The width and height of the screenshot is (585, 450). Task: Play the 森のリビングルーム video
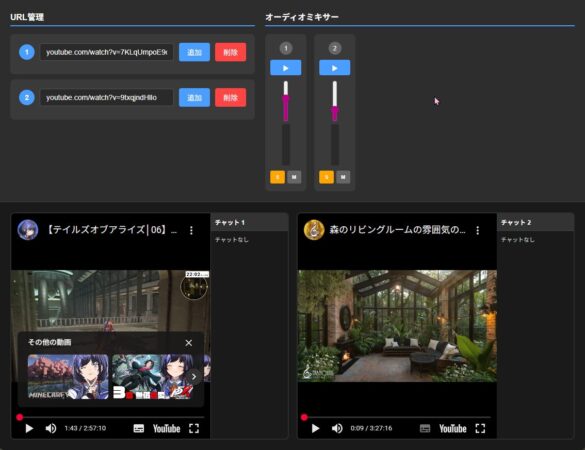[x=315, y=428]
